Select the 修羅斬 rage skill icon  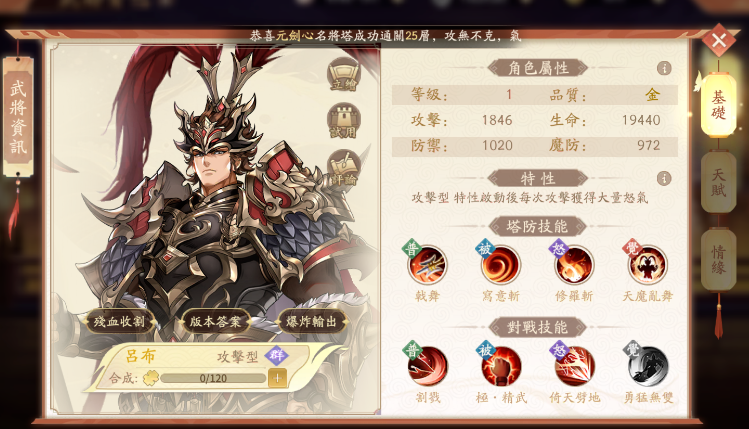point(574,265)
